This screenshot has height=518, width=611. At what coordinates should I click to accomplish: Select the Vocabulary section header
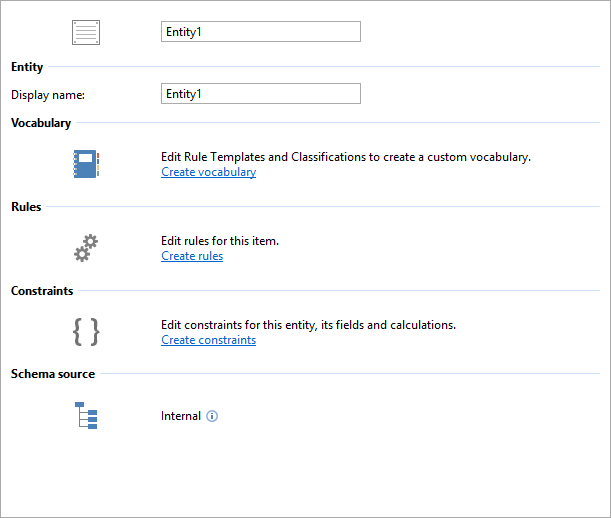point(41,123)
